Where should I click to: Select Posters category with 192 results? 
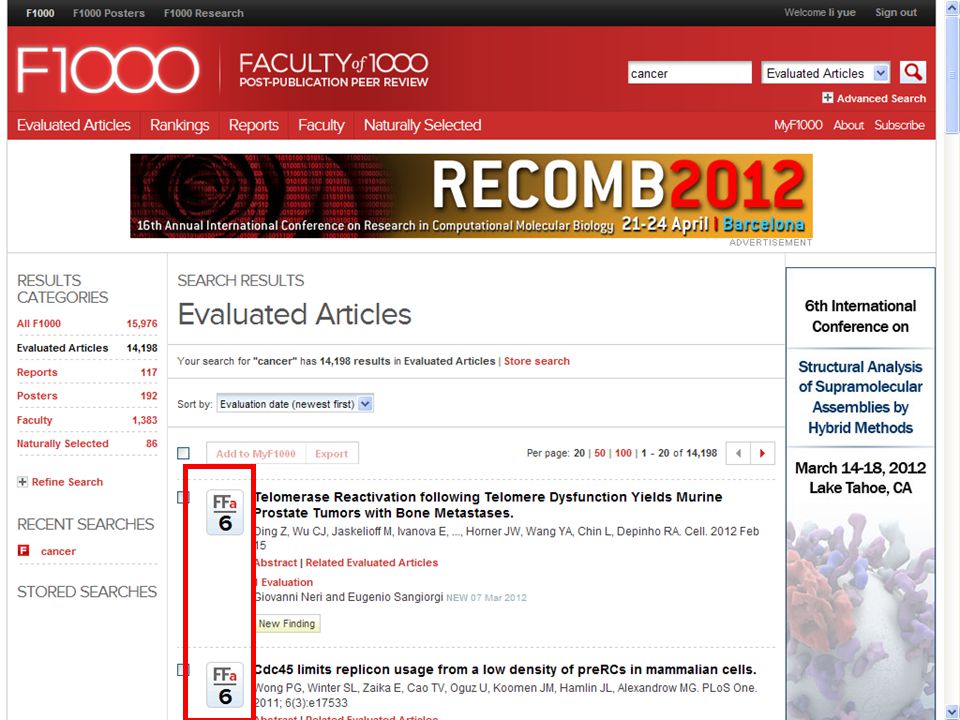[37, 396]
